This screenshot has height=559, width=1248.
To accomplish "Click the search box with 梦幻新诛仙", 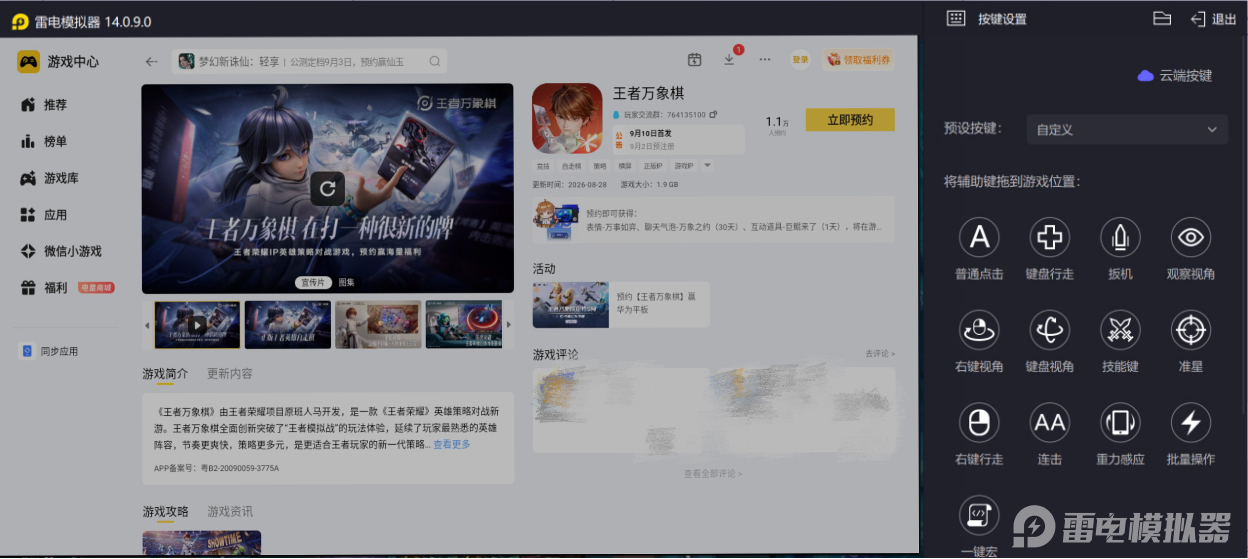I will 309,61.
